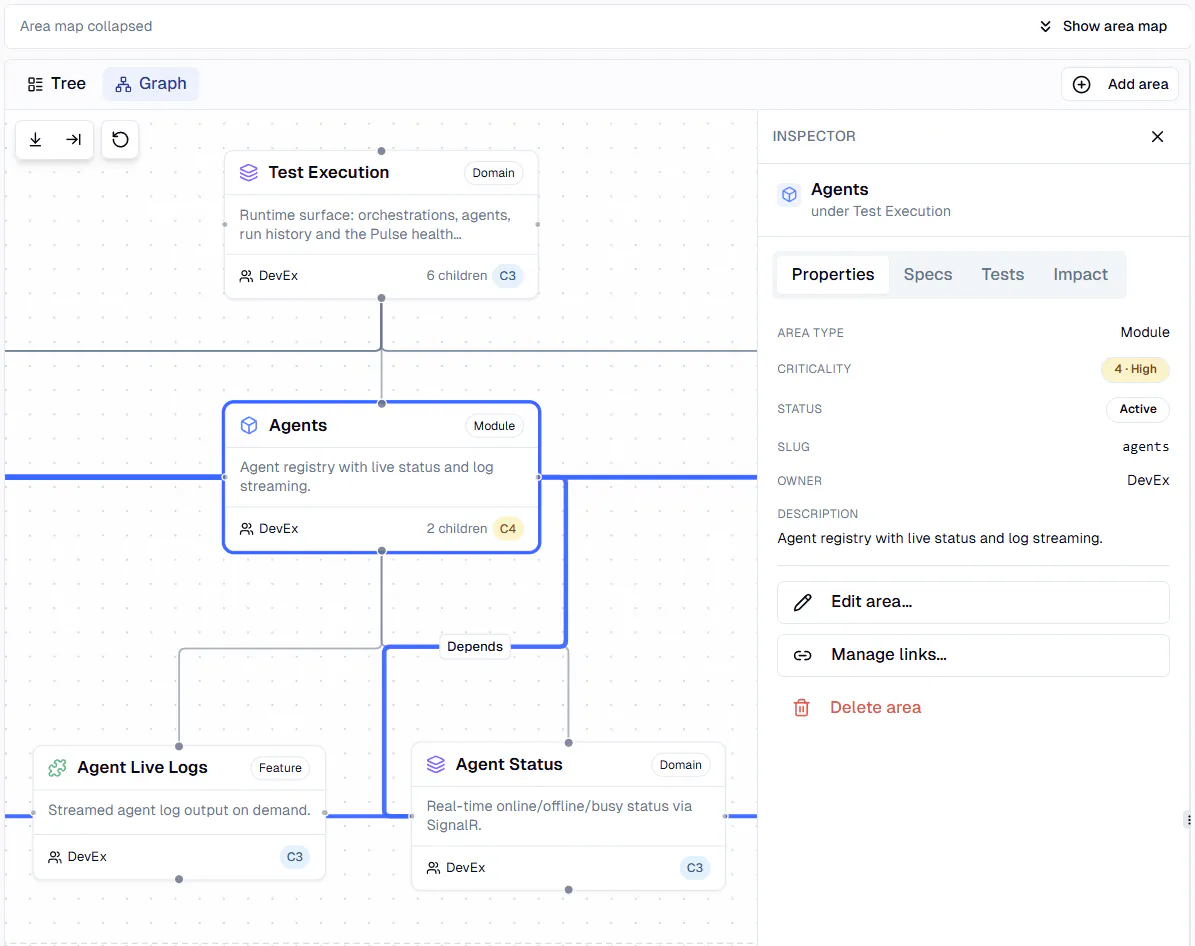This screenshot has width=1195, height=946.
Task: Click the Test Execution bottom connector dot
Action: coord(382,298)
